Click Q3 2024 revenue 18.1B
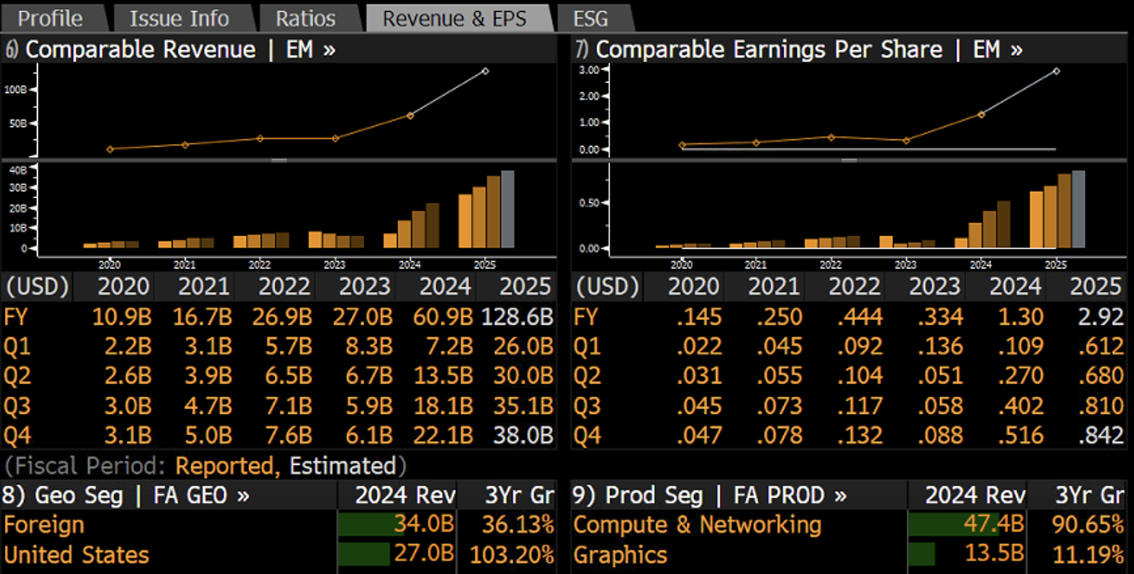 pos(443,406)
